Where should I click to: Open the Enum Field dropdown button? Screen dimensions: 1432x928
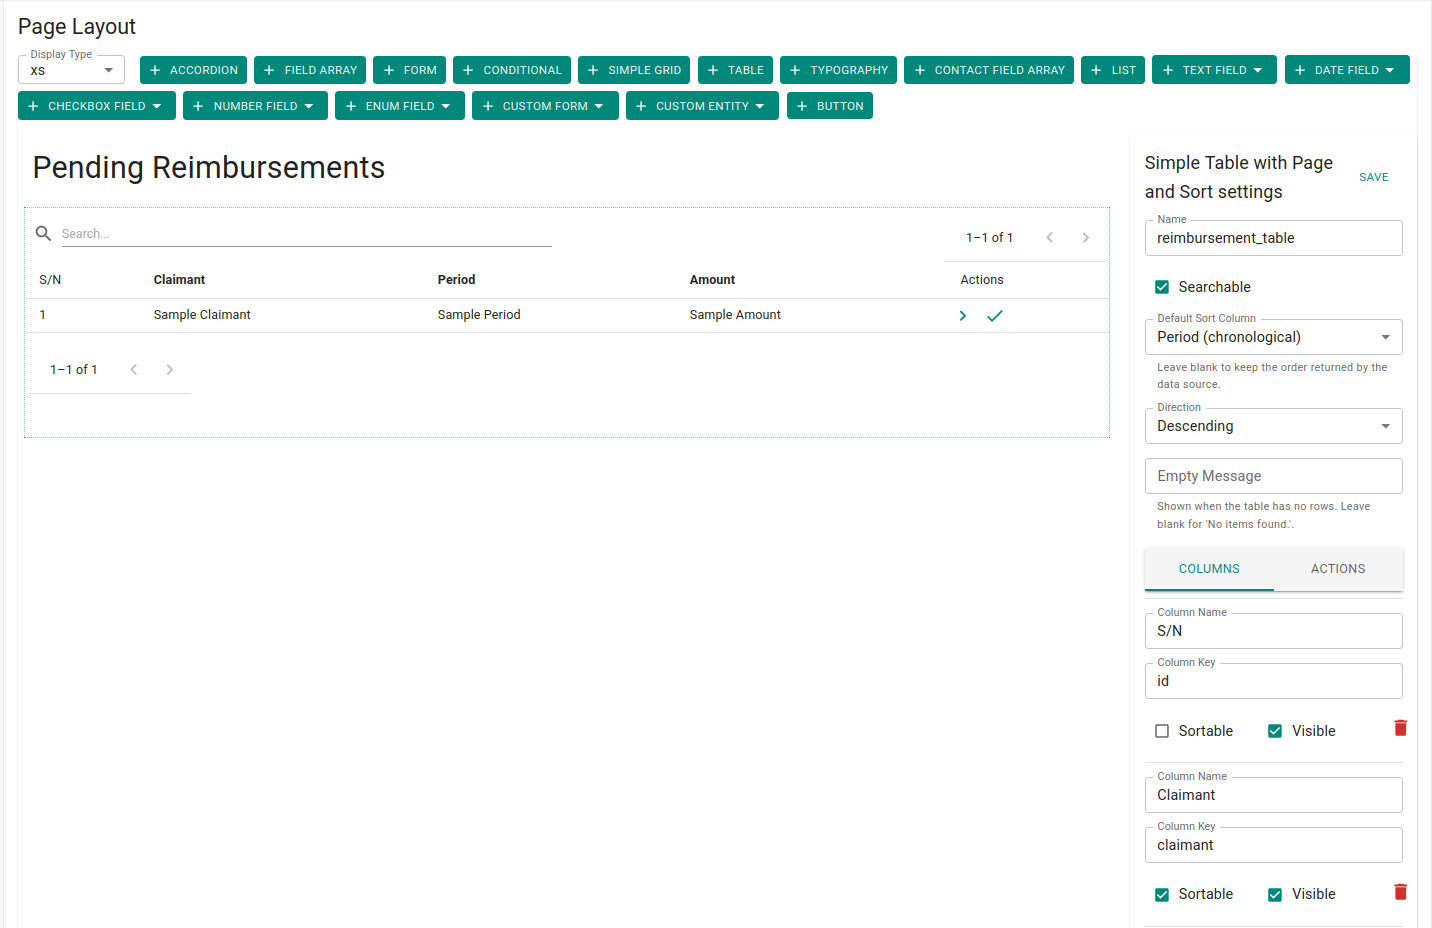point(400,106)
